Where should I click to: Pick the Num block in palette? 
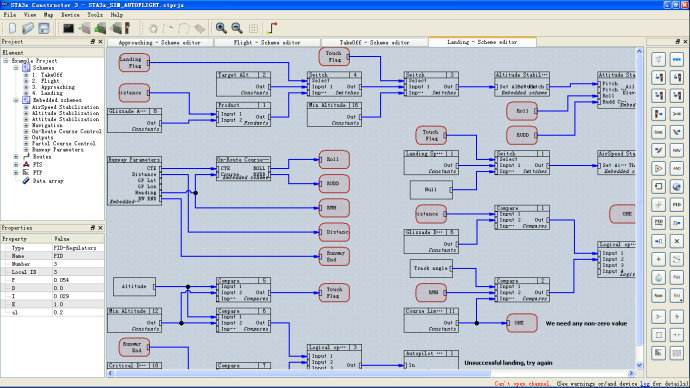pyautogui.click(x=658, y=296)
